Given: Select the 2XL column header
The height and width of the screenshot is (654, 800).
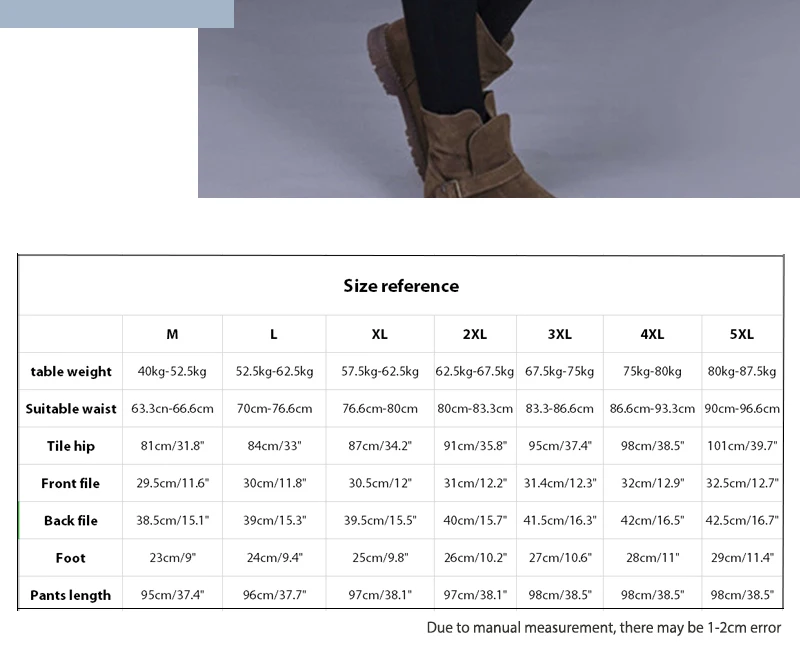Looking at the screenshot, I should 475,334.
